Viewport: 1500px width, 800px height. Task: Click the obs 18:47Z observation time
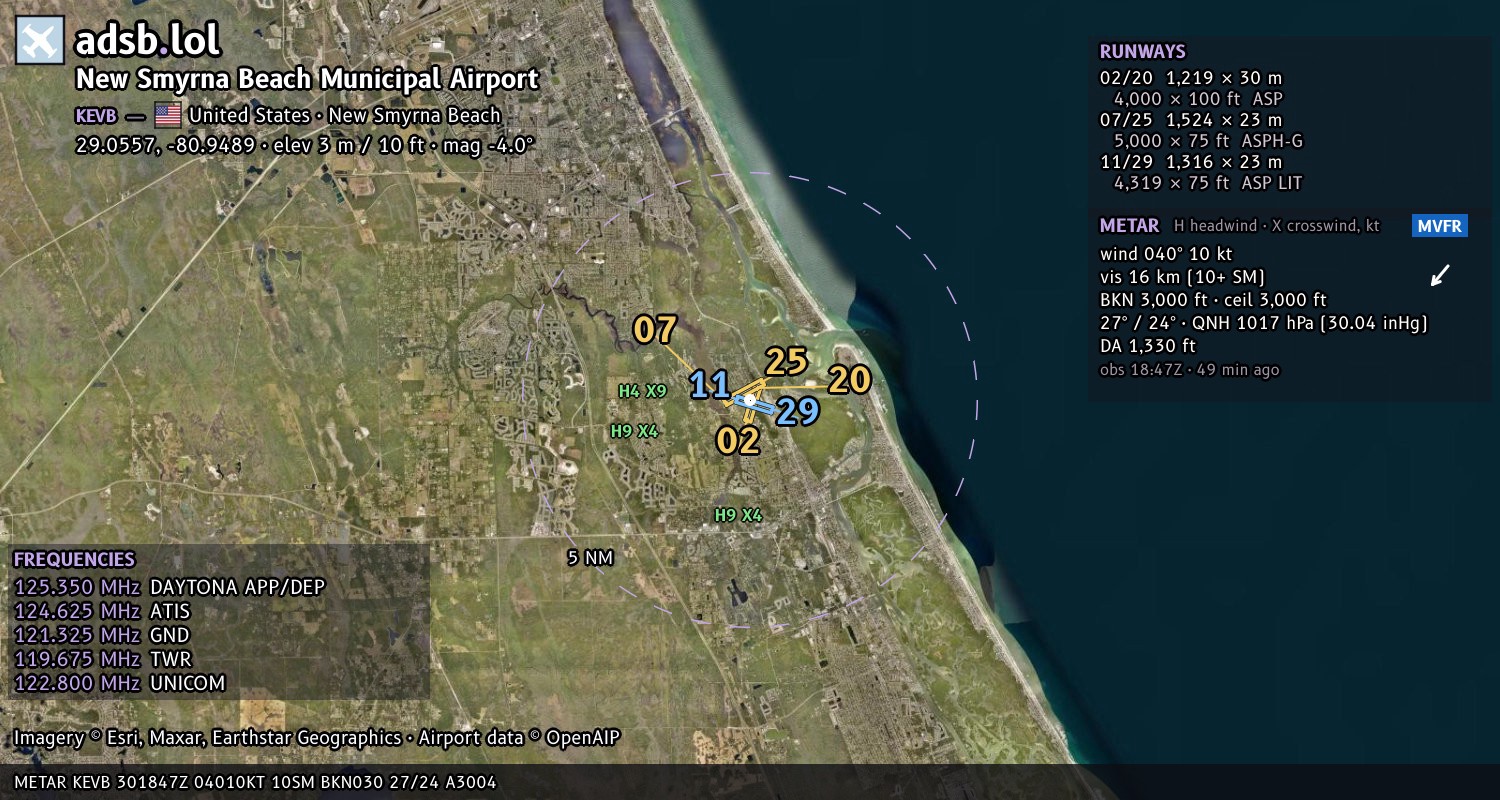tap(1190, 370)
